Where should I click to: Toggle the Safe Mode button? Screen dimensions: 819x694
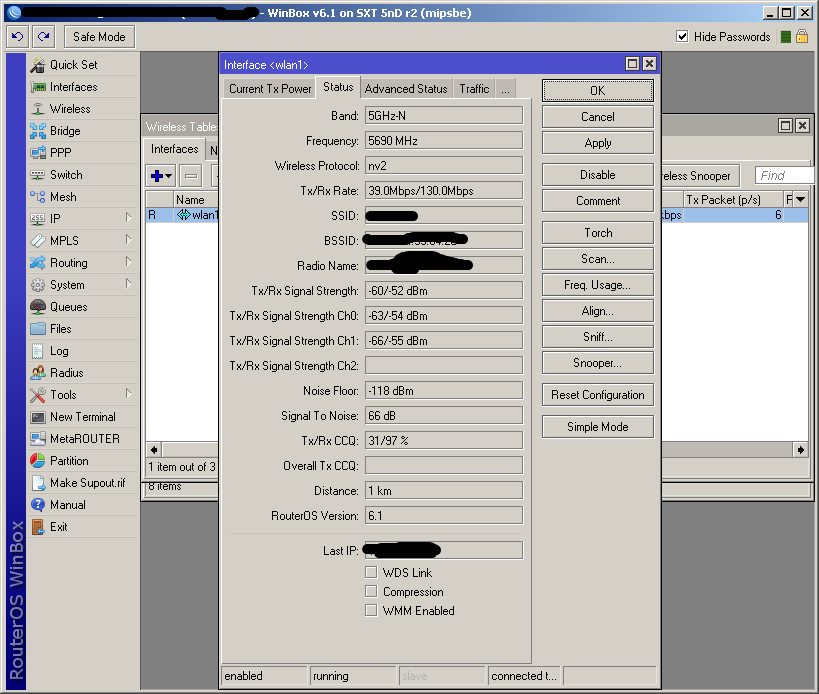99,37
